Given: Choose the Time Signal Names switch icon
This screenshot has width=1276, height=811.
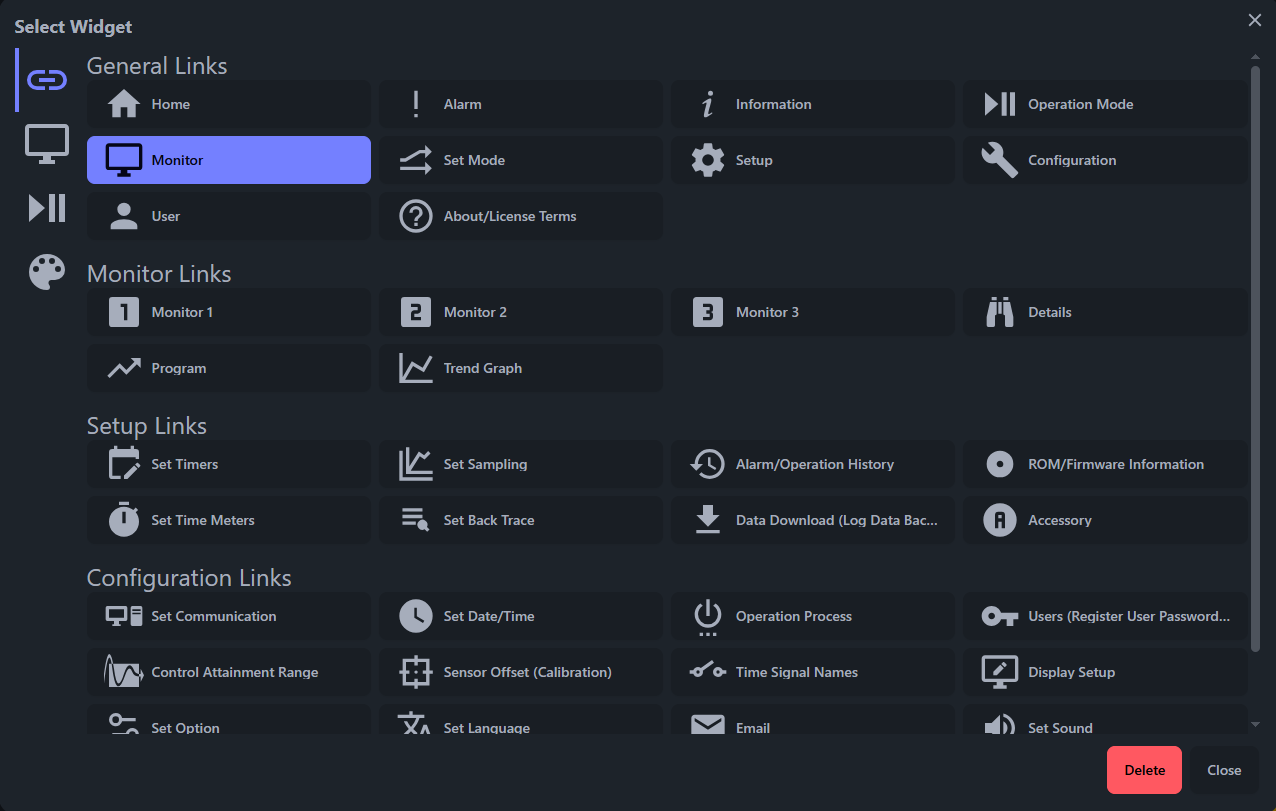Looking at the screenshot, I should pos(708,671).
